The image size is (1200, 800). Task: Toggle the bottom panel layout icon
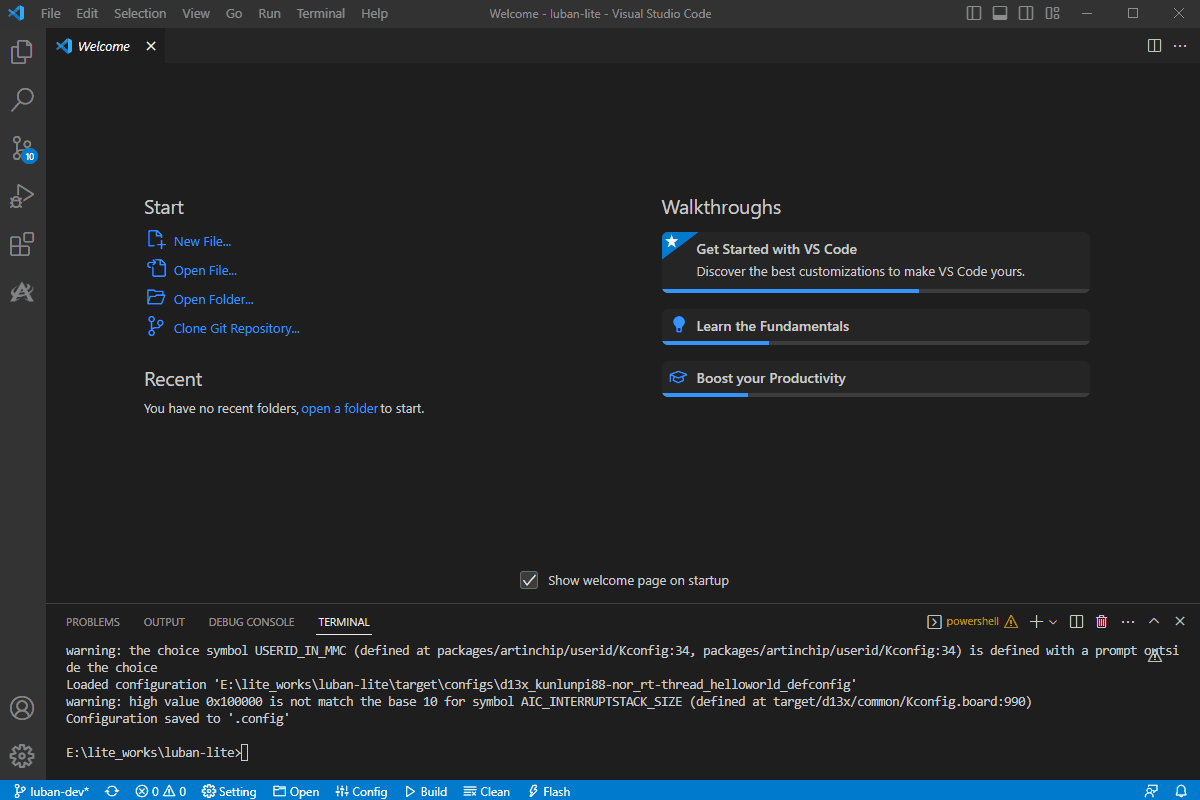tap(1000, 13)
